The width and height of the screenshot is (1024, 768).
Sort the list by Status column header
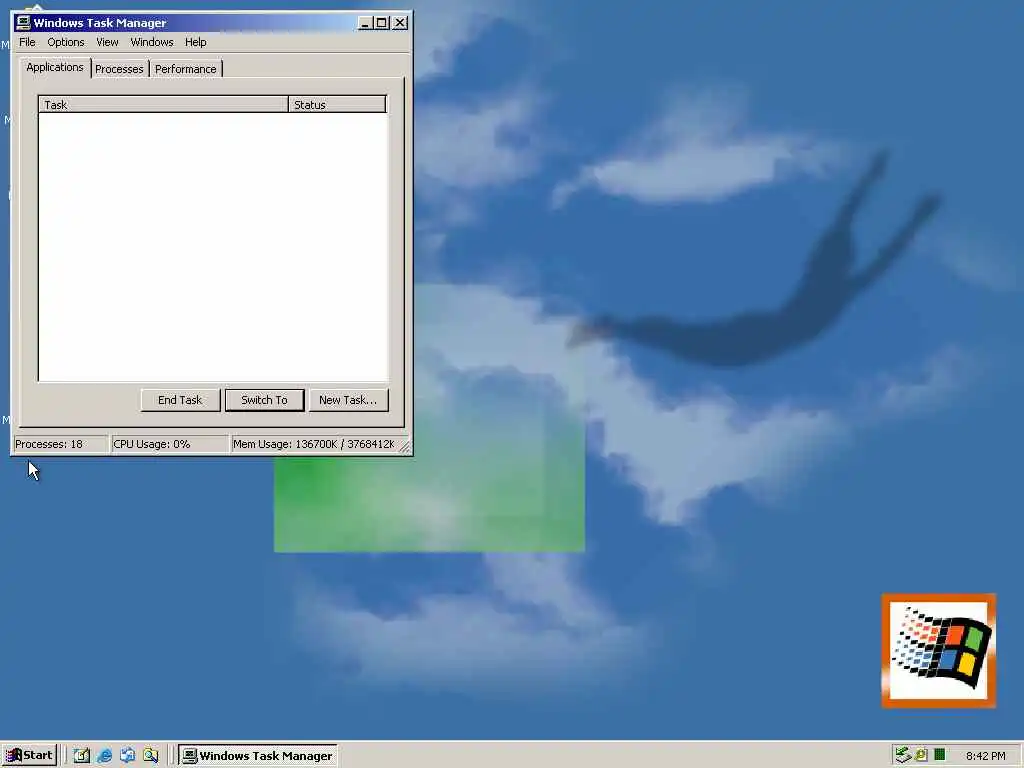pyautogui.click(x=337, y=104)
